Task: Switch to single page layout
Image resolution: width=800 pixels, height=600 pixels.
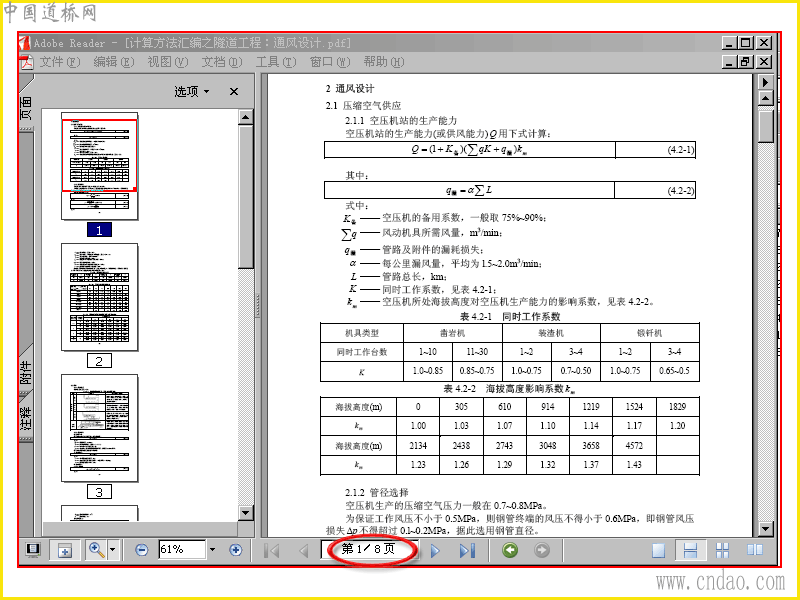Action: pos(659,551)
